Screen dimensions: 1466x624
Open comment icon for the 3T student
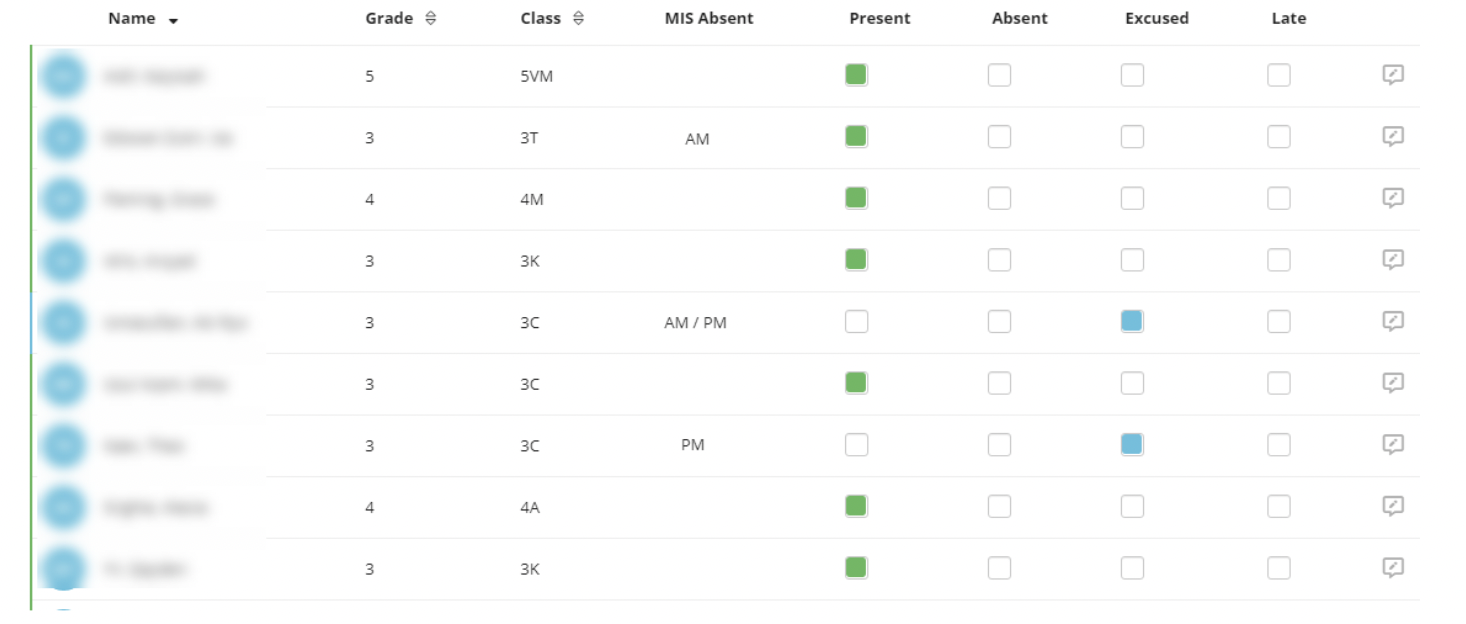tap(1393, 137)
